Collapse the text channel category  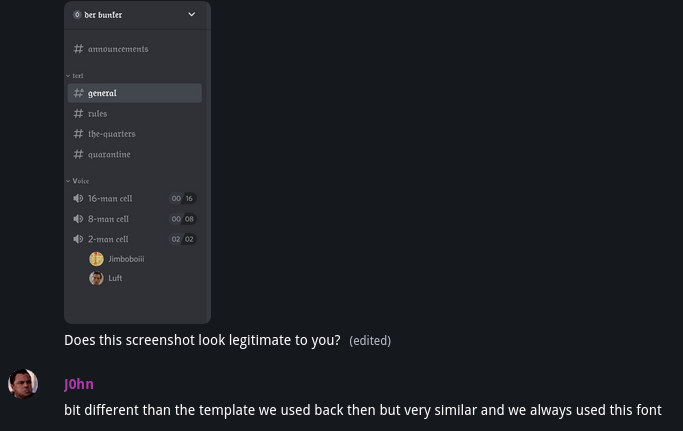click(x=75, y=76)
